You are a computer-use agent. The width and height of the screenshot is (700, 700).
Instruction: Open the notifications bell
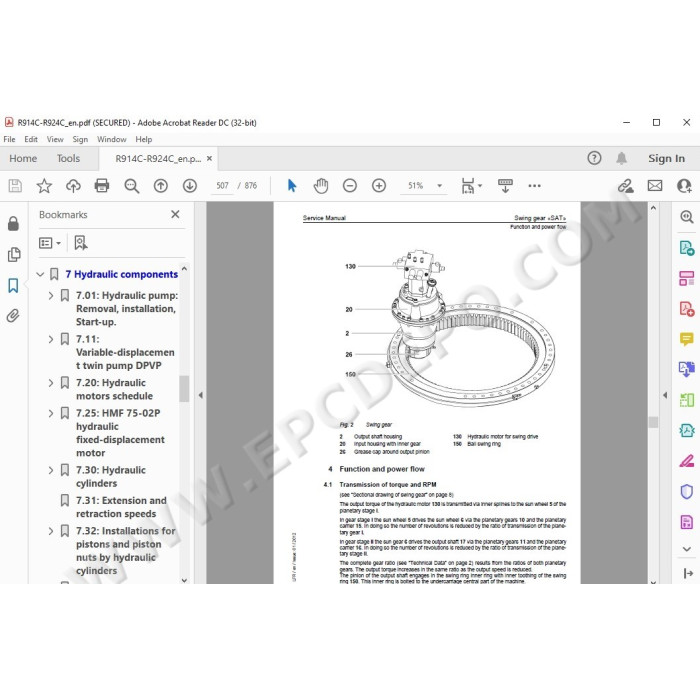[621, 158]
